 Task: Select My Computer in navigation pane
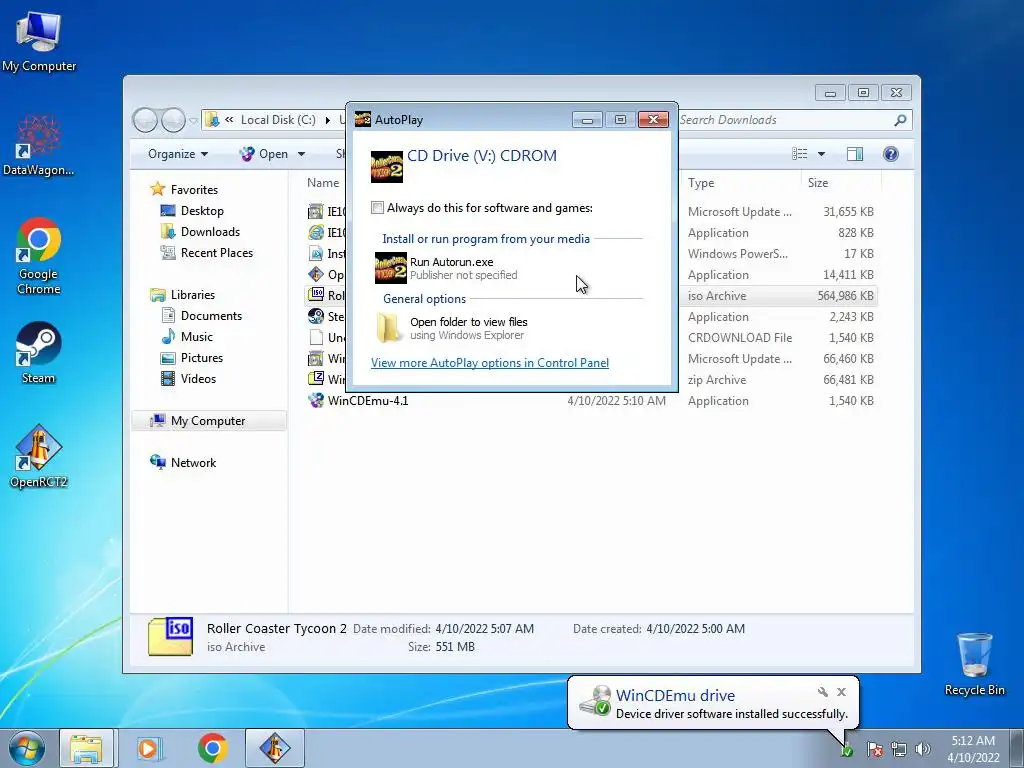pyautogui.click(x=208, y=421)
